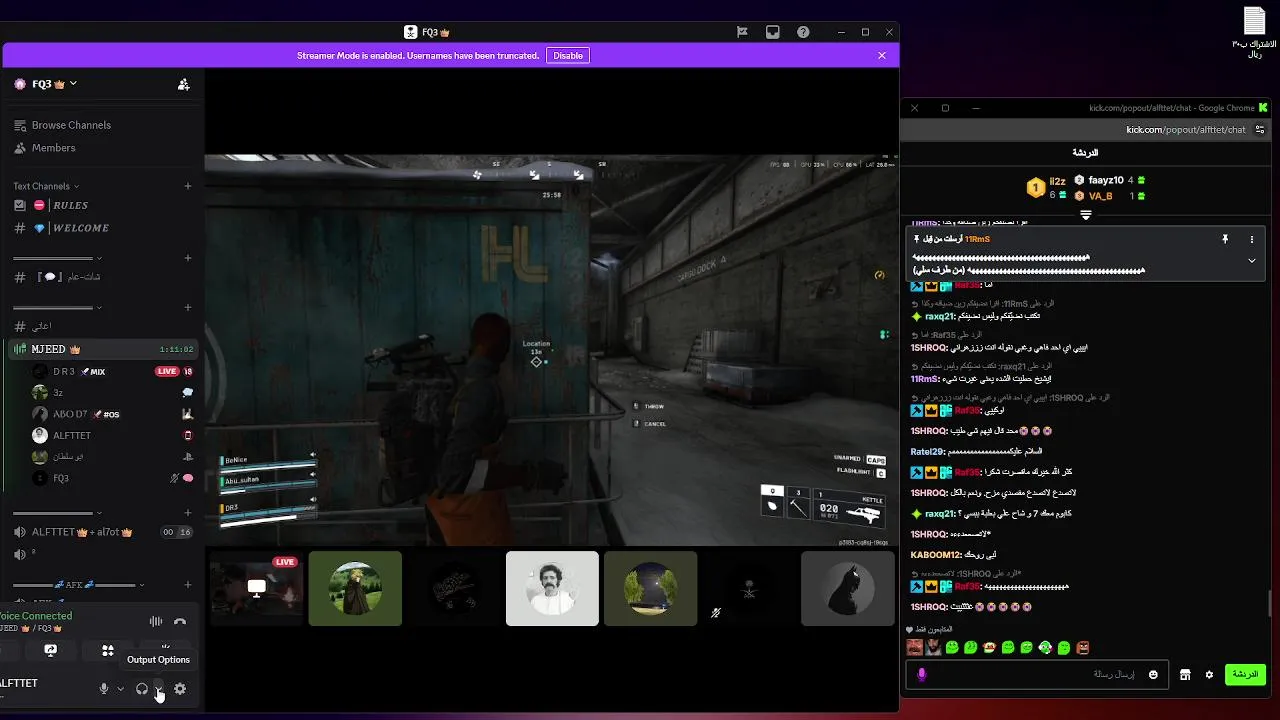Collapse Kick gift leaderboard arrow
The height and width of the screenshot is (720, 1280).
(1086, 215)
